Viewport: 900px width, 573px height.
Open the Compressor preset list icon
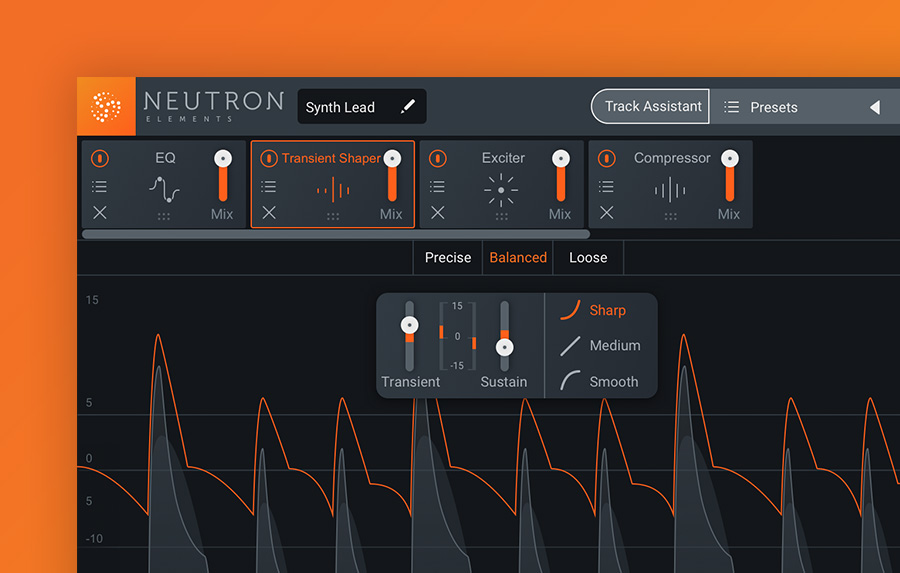[x=607, y=186]
